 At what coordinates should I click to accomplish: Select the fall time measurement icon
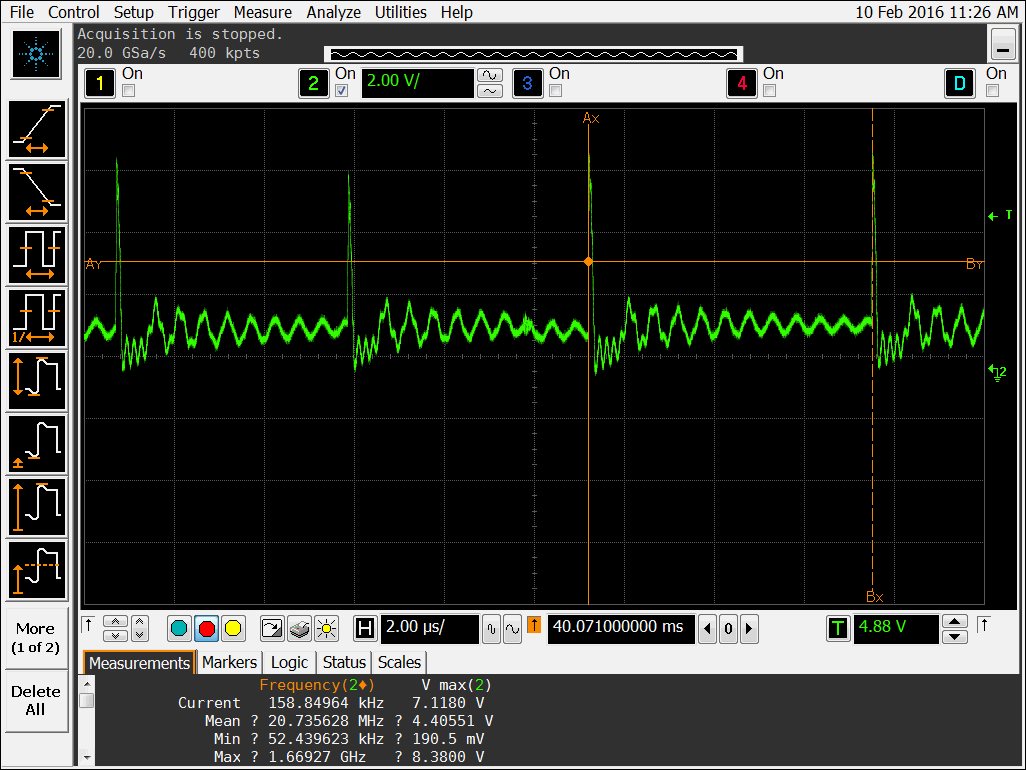(x=37, y=192)
